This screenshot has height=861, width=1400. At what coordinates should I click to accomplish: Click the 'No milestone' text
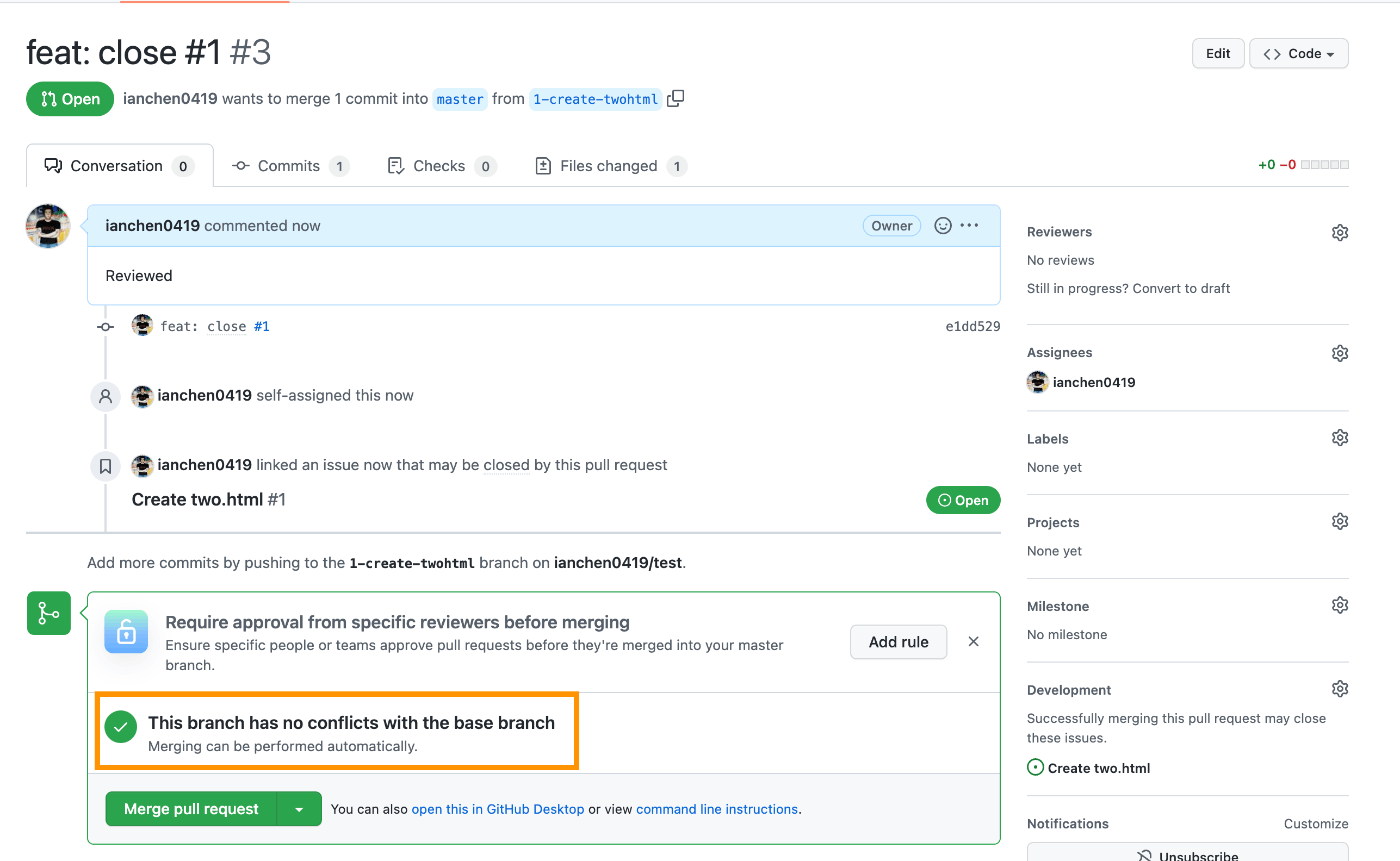pyautogui.click(x=1067, y=634)
